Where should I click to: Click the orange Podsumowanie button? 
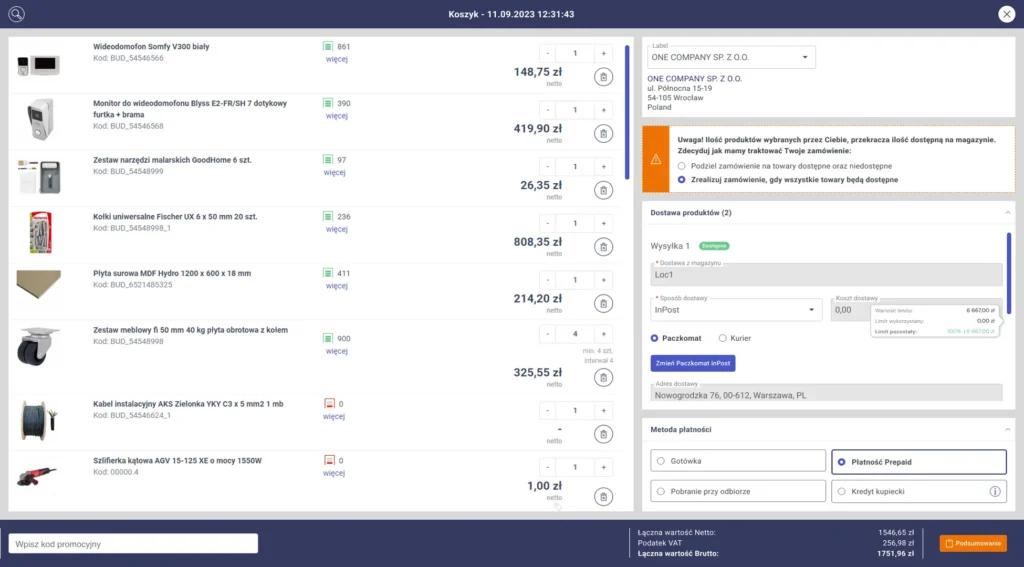click(x=972, y=543)
